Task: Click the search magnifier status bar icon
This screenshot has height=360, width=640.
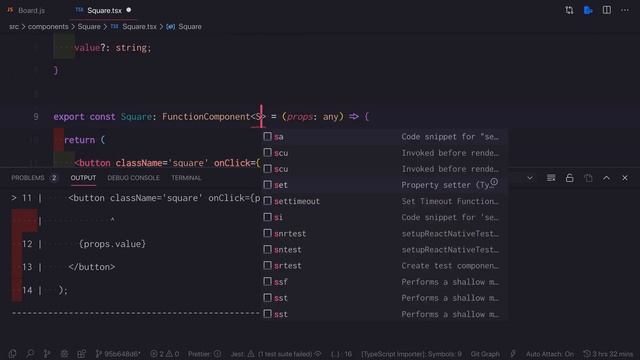Action: tap(30, 353)
